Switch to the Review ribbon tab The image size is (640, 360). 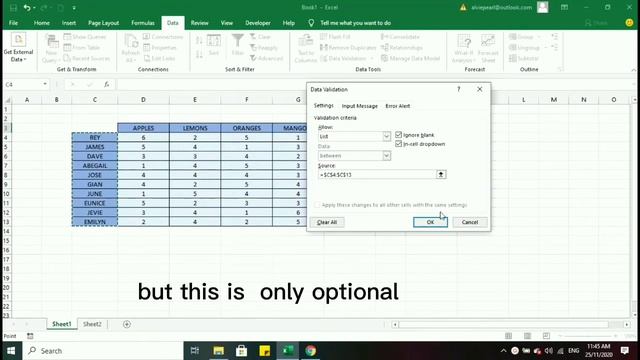pos(200,23)
